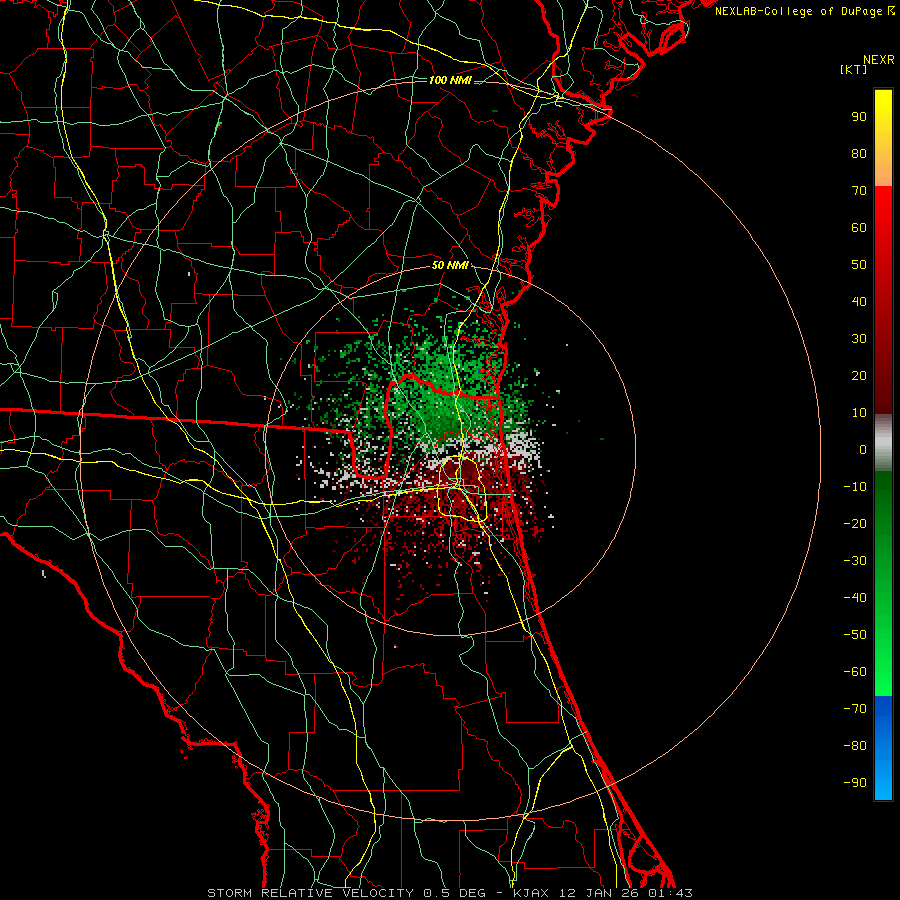Pick the gray zero-velocity segment of color bar
Screen dimensions: 900x900
(x=883, y=443)
